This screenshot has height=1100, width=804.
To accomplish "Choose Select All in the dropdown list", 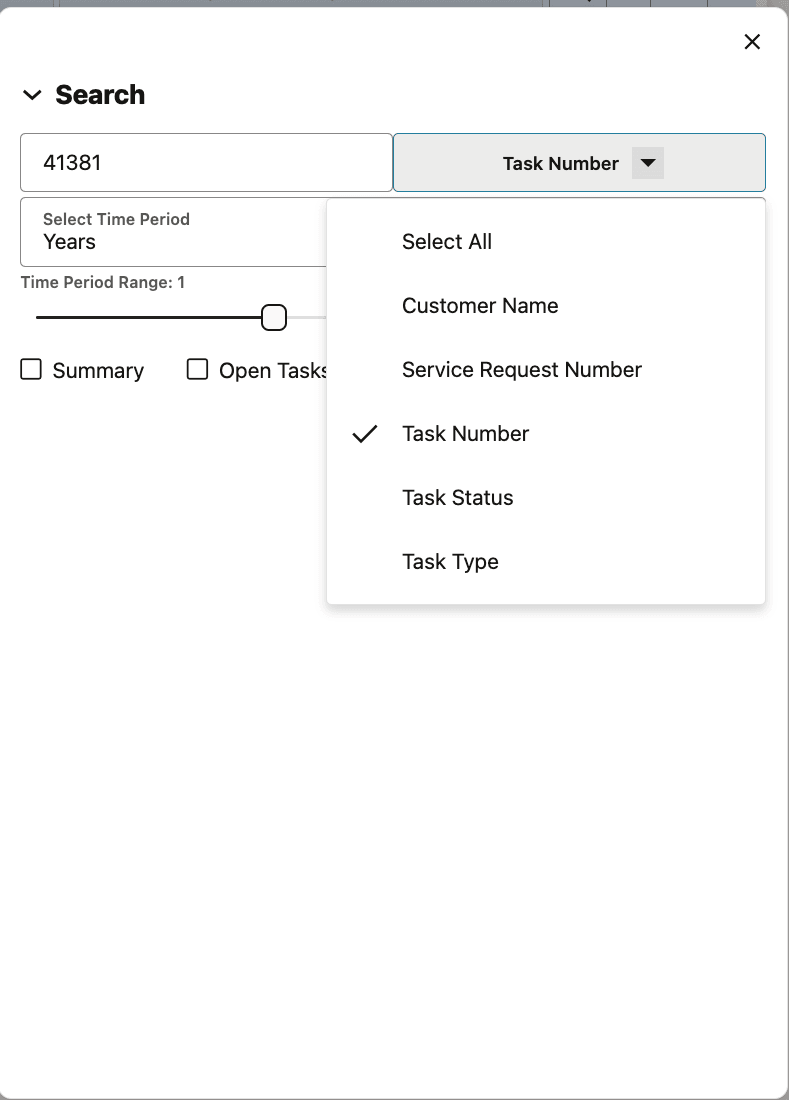I will pos(447,242).
